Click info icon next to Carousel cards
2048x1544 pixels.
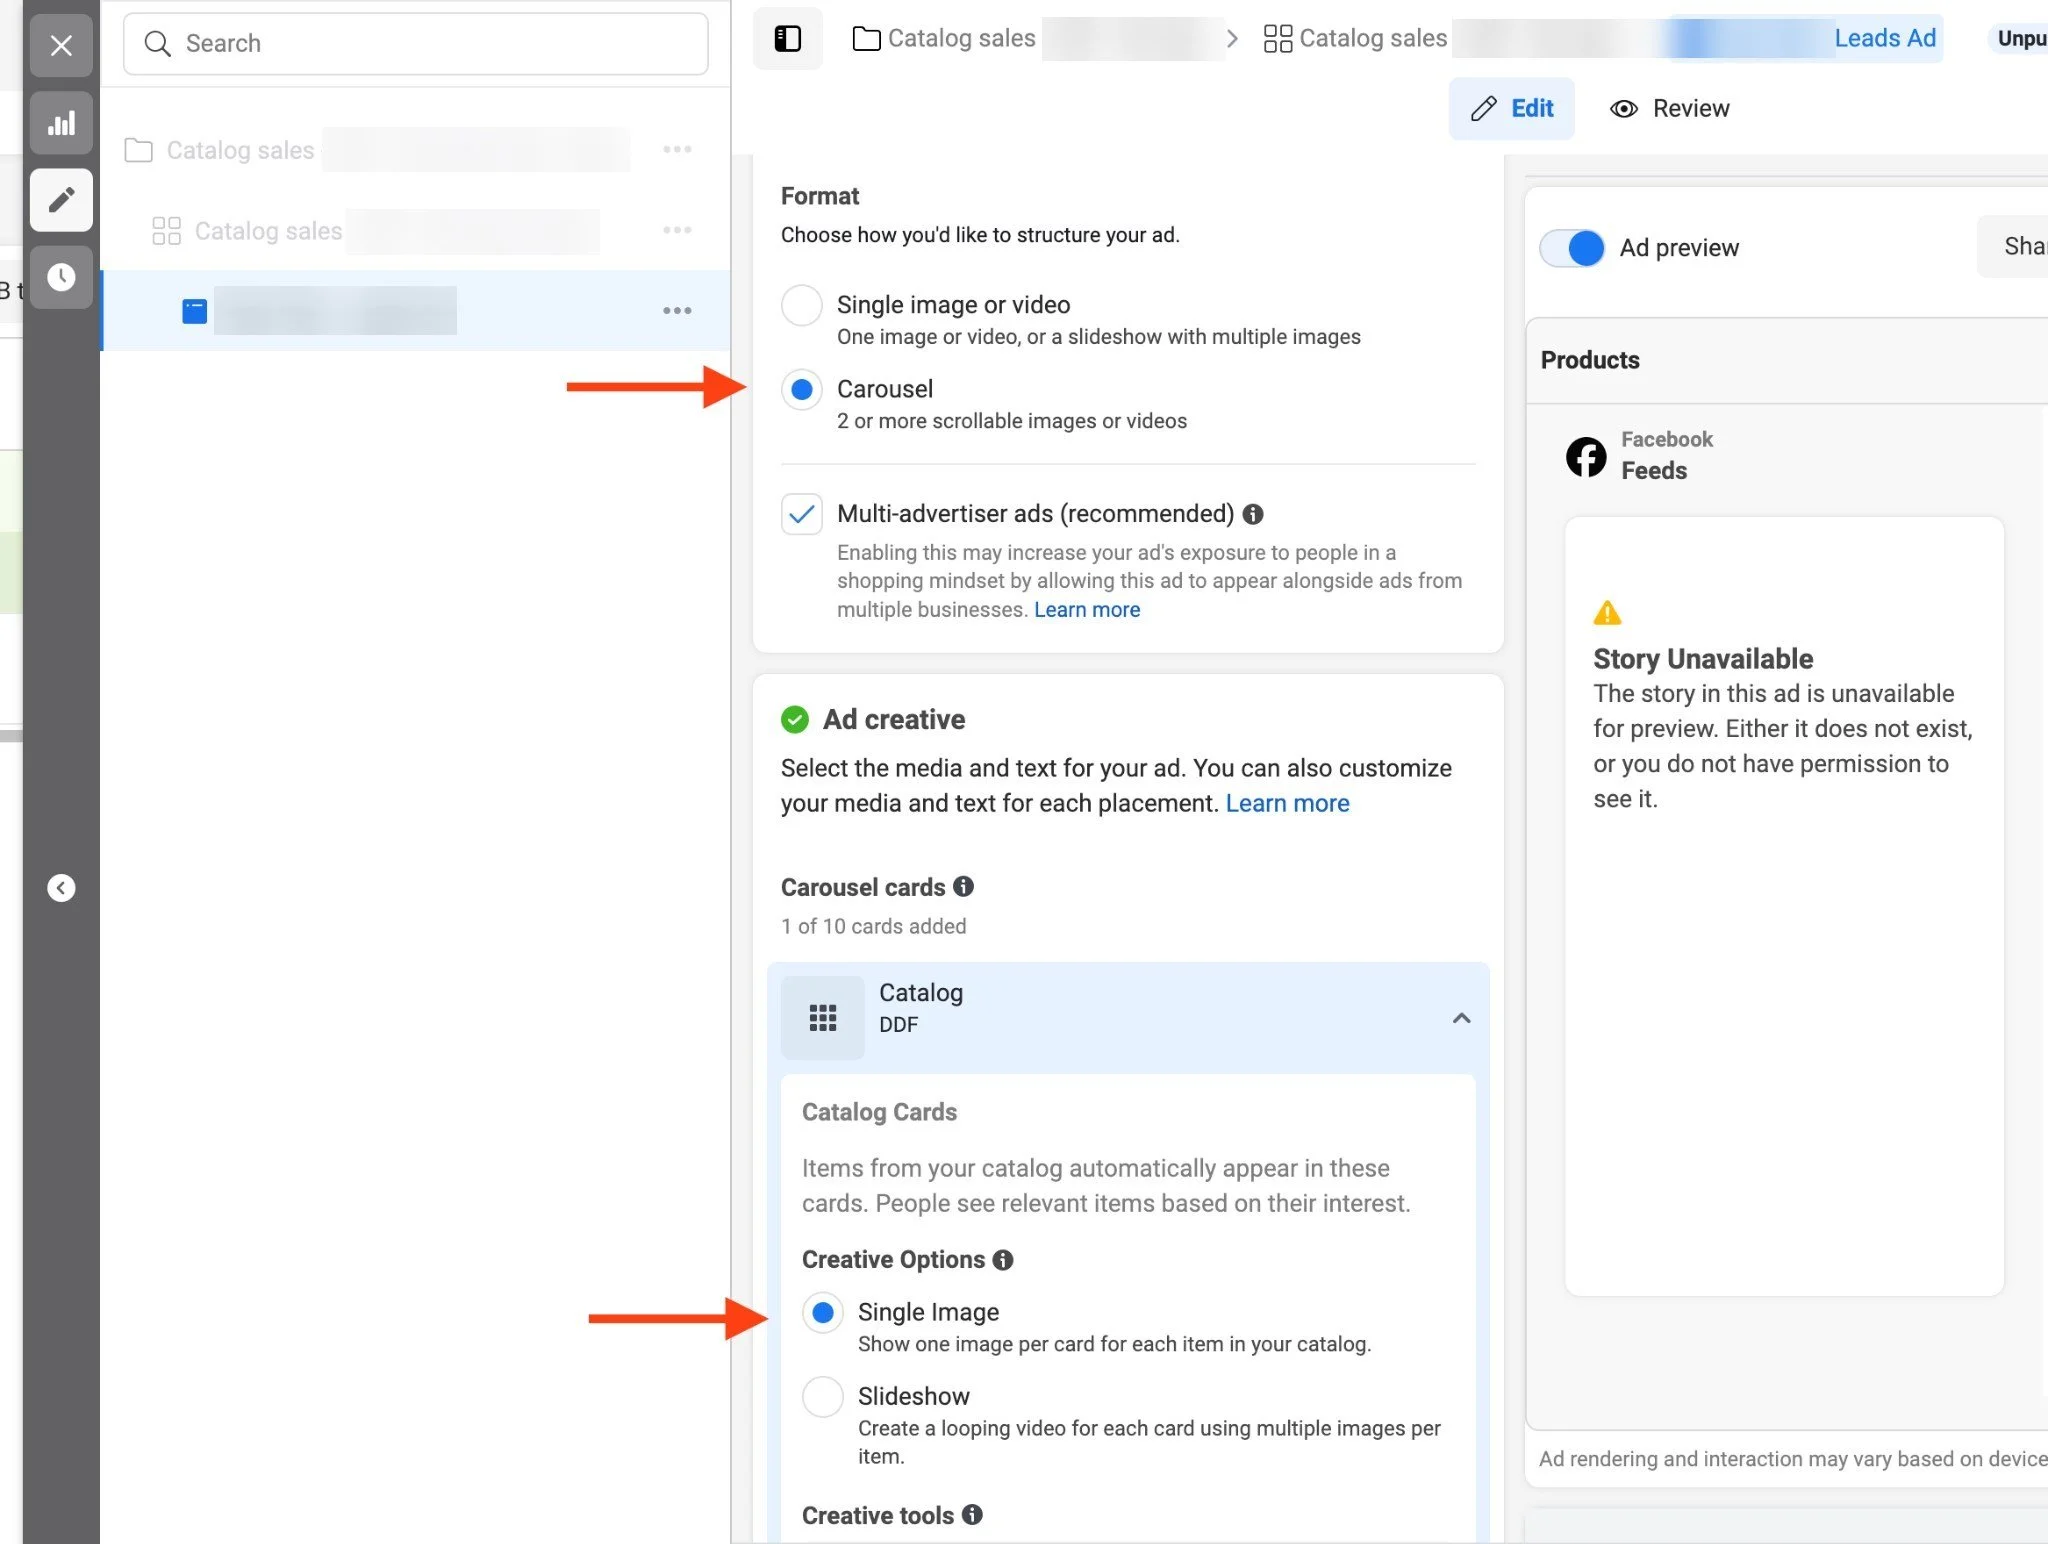point(963,887)
